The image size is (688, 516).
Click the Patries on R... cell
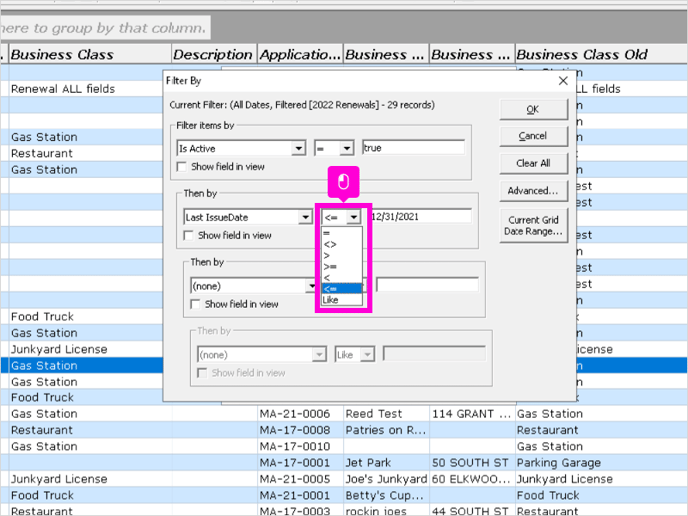click(x=386, y=430)
